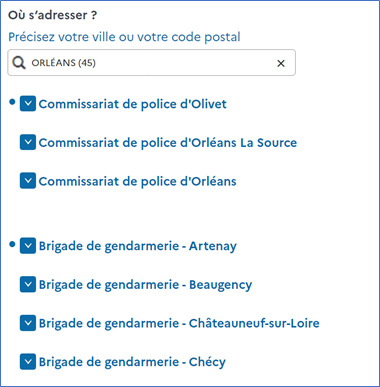
Task: Open the chevron icon for Châteauneuf-sur-Loire brigade
Action: pos(28,323)
